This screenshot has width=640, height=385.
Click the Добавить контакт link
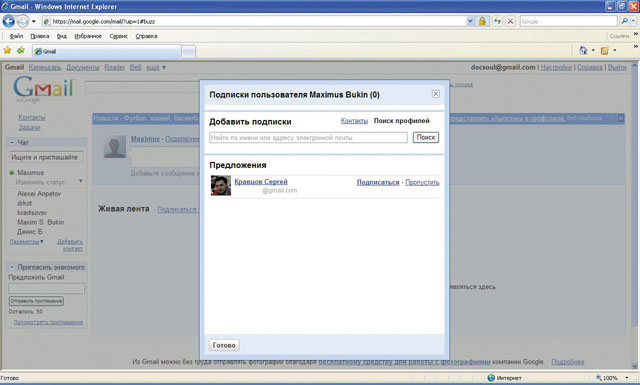coord(70,245)
